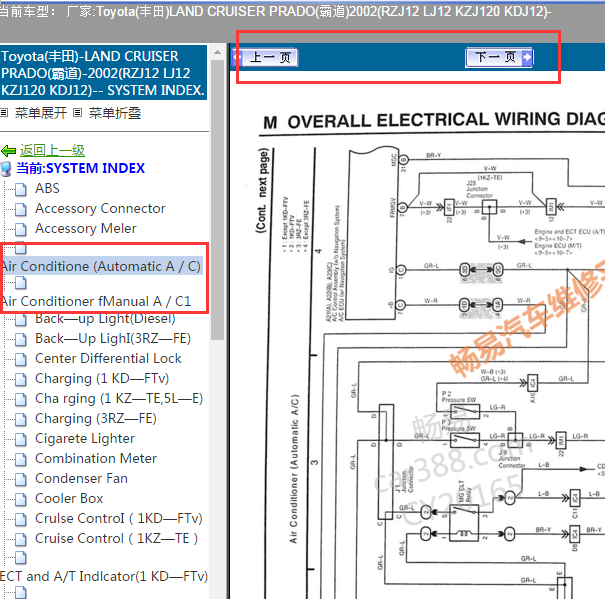Click document icon beside Crulse ControI ( 1KD—FTv)
Image resolution: width=605 pixels, height=599 pixels.
21,519
